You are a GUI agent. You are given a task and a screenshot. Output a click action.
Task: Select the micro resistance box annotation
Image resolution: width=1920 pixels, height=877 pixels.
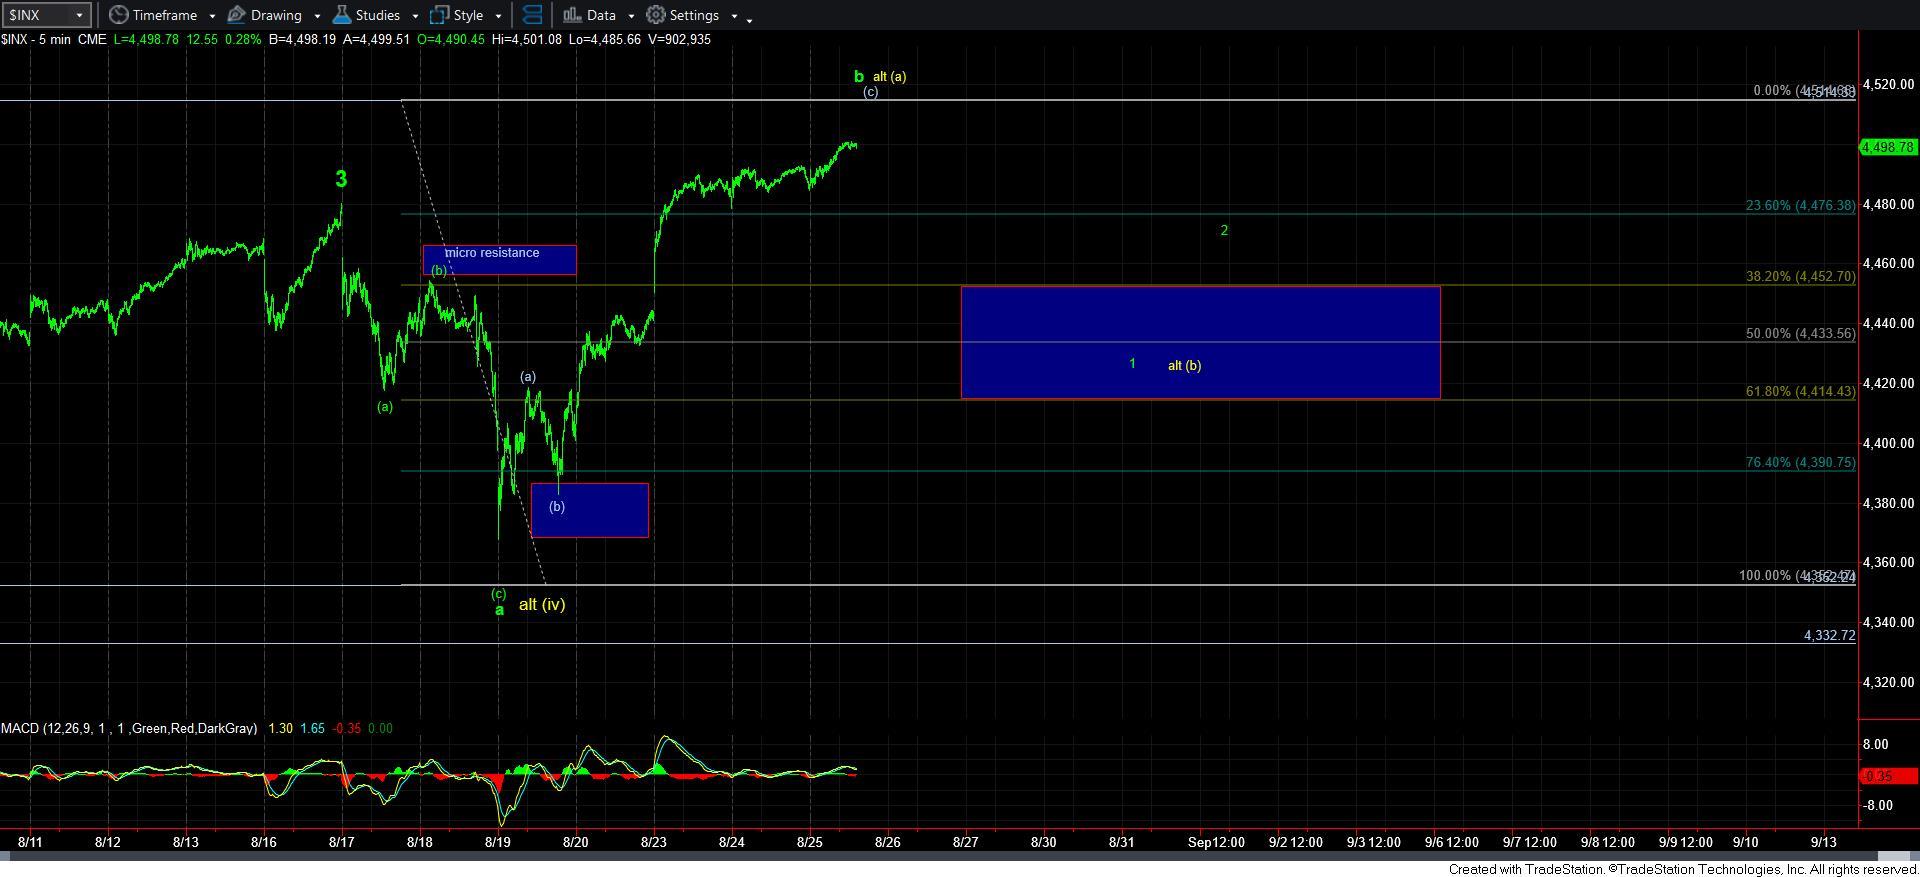[x=499, y=260]
